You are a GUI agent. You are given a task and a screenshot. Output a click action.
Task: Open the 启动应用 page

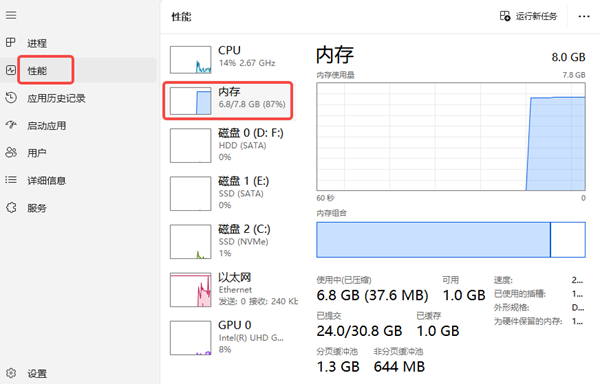pyautogui.click(x=46, y=126)
